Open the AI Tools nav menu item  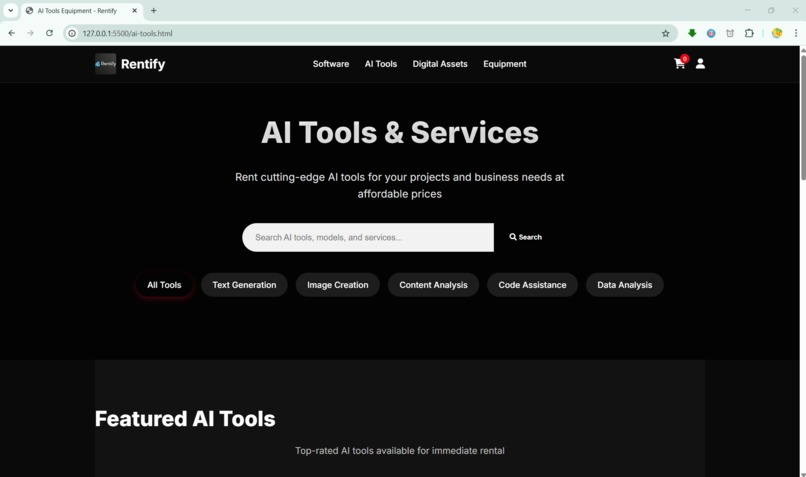(x=381, y=64)
